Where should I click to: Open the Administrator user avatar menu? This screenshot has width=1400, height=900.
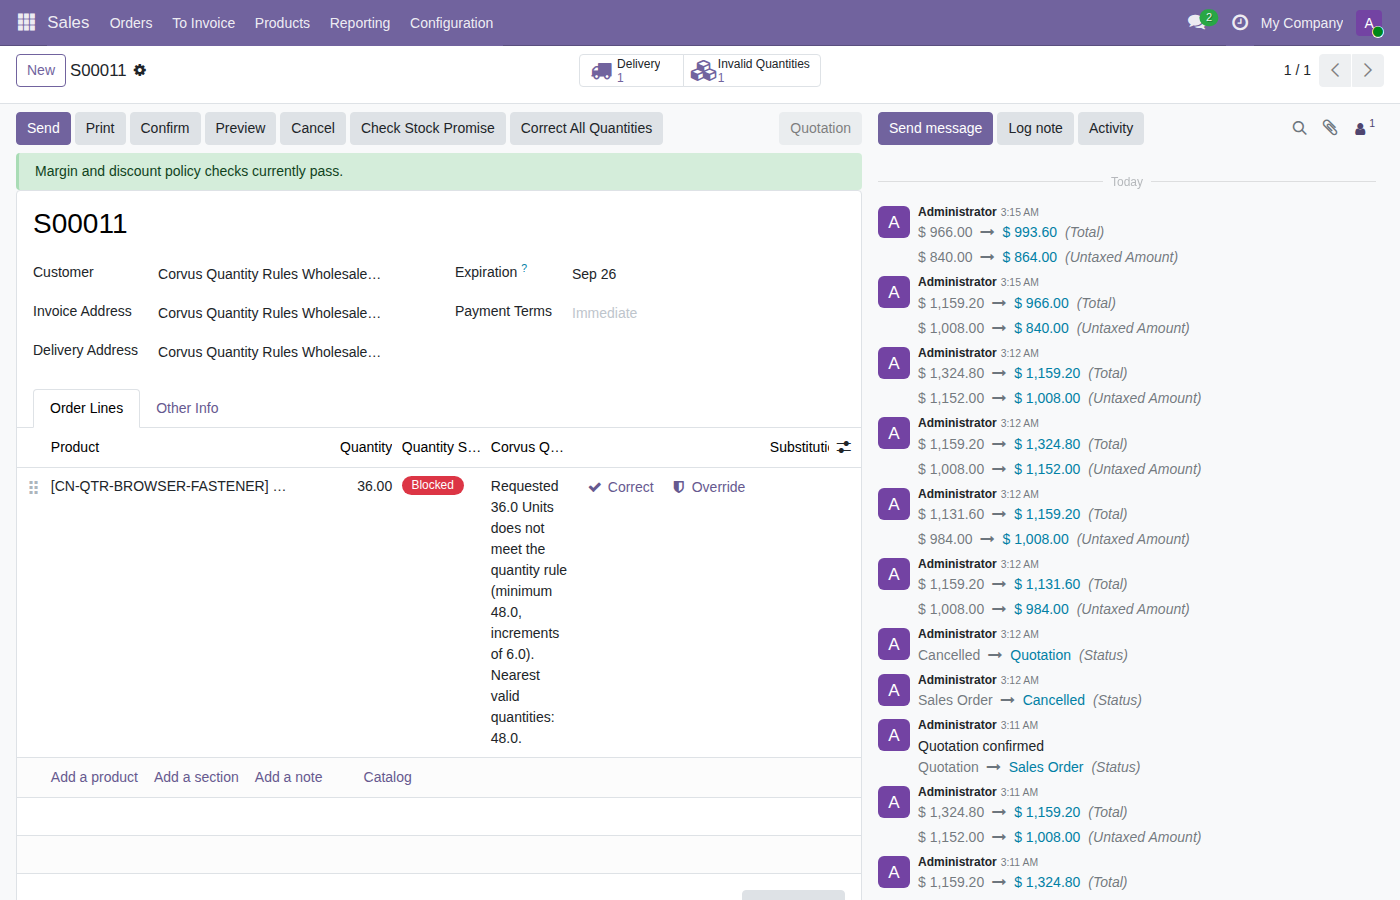[x=1369, y=23]
